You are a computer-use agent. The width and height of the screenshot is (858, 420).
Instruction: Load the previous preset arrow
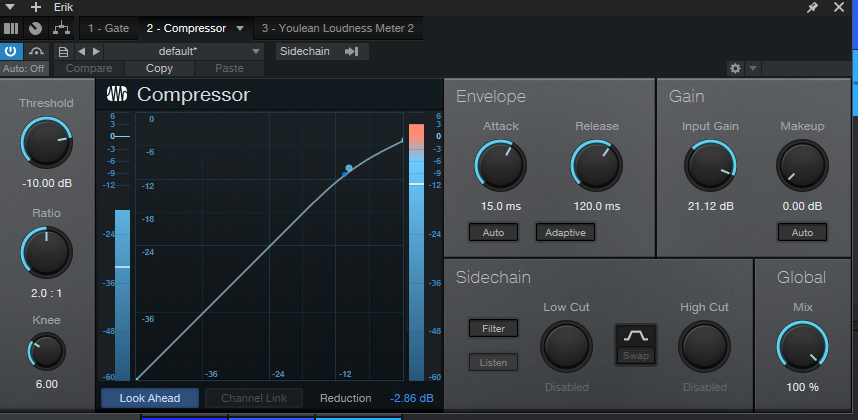pyautogui.click(x=81, y=52)
